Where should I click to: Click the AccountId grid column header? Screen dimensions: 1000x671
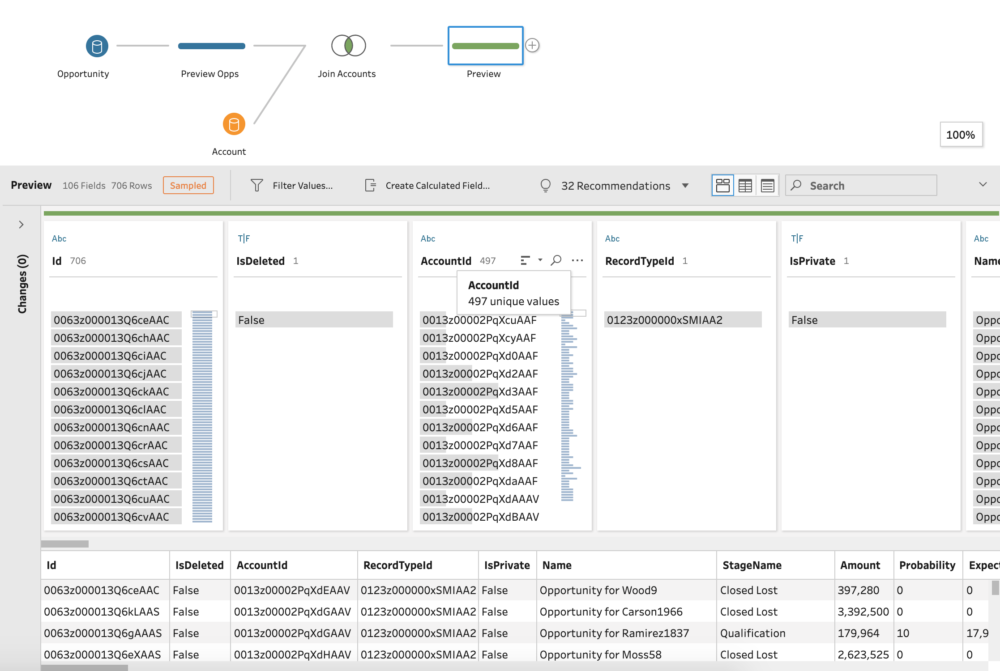coord(294,565)
